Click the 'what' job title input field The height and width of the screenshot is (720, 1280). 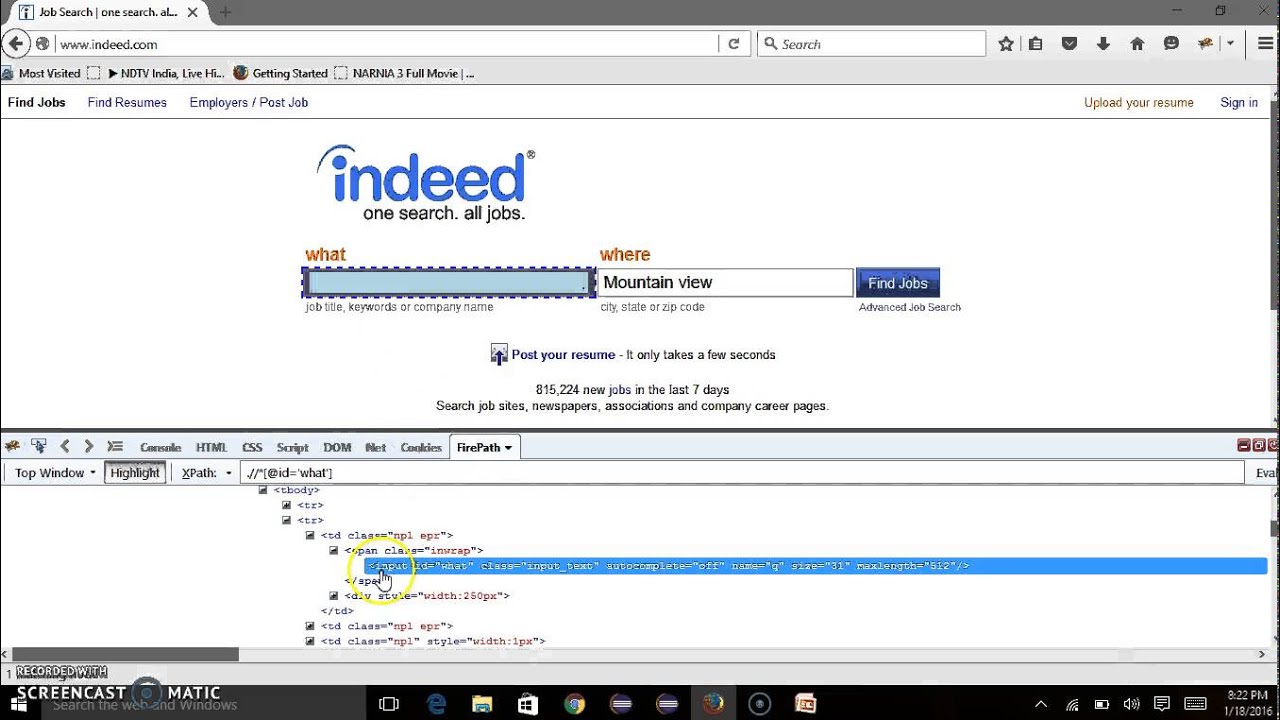coord(449,283)
